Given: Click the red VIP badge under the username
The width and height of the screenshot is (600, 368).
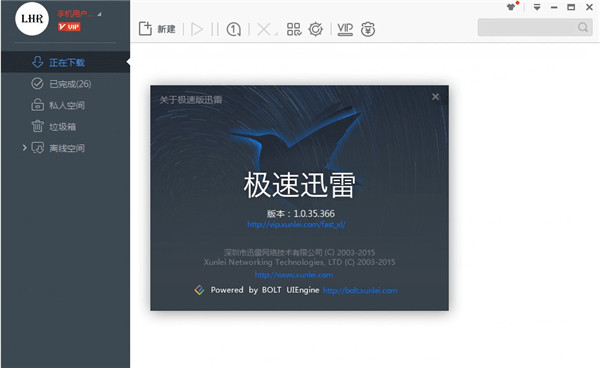Looking at the screenshot, I should (69, 27).
